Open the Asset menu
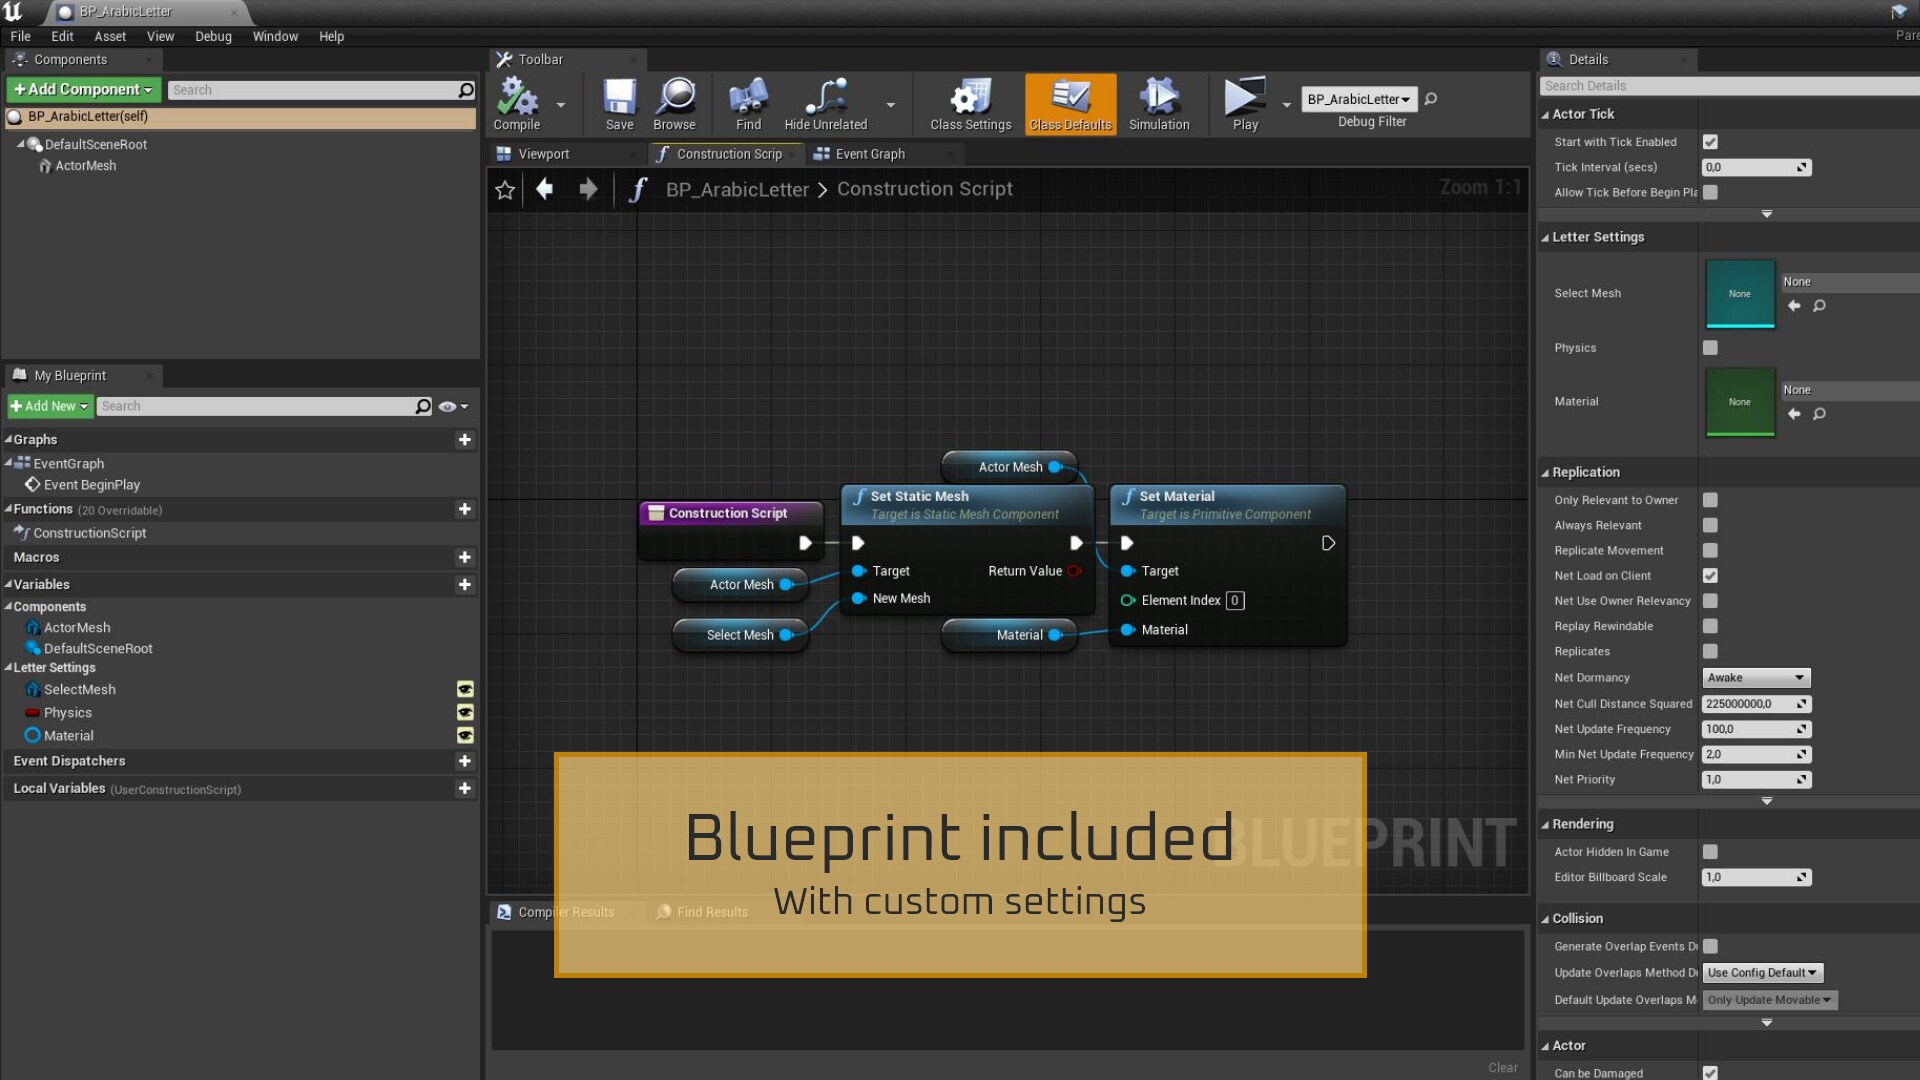This screenshot has width=1920, height=1080. (110, 36)
